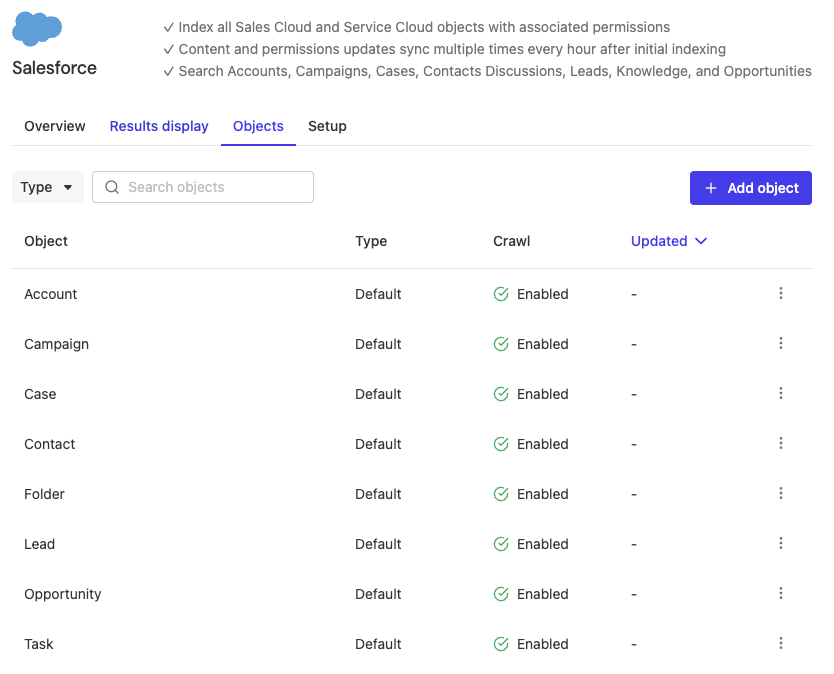
Task: Click the Enabled crawl checkmark for Lead
Action: [x=501, y=544]
